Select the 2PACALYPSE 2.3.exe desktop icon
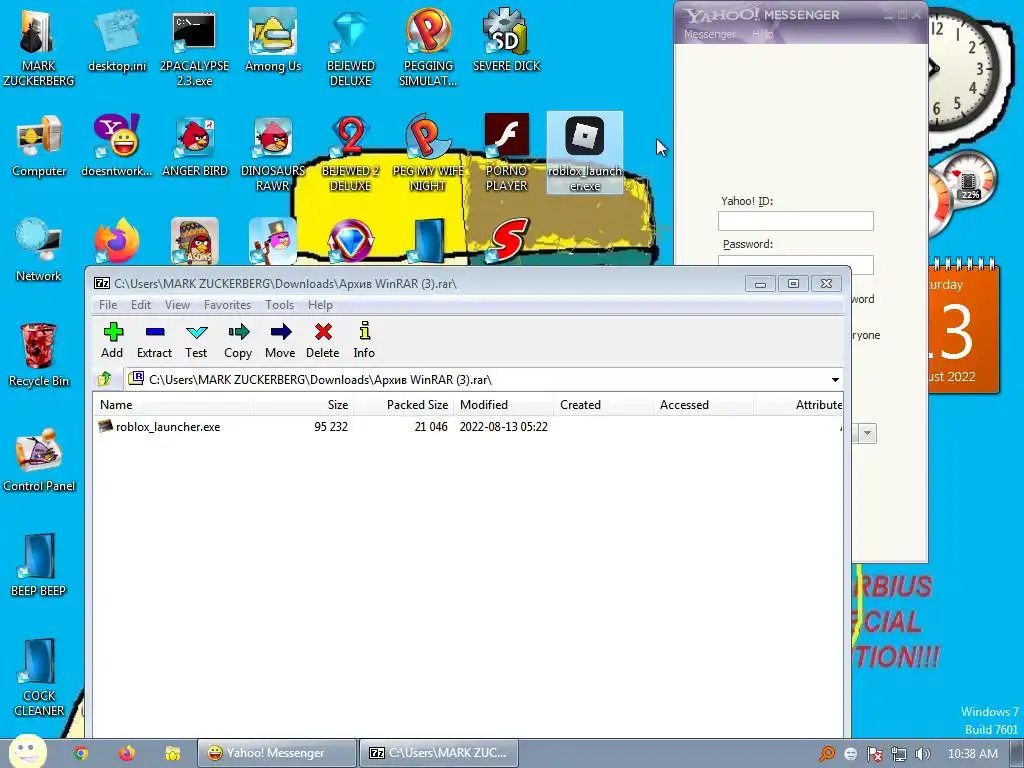 pyautogui.click(x=195, y=47)
